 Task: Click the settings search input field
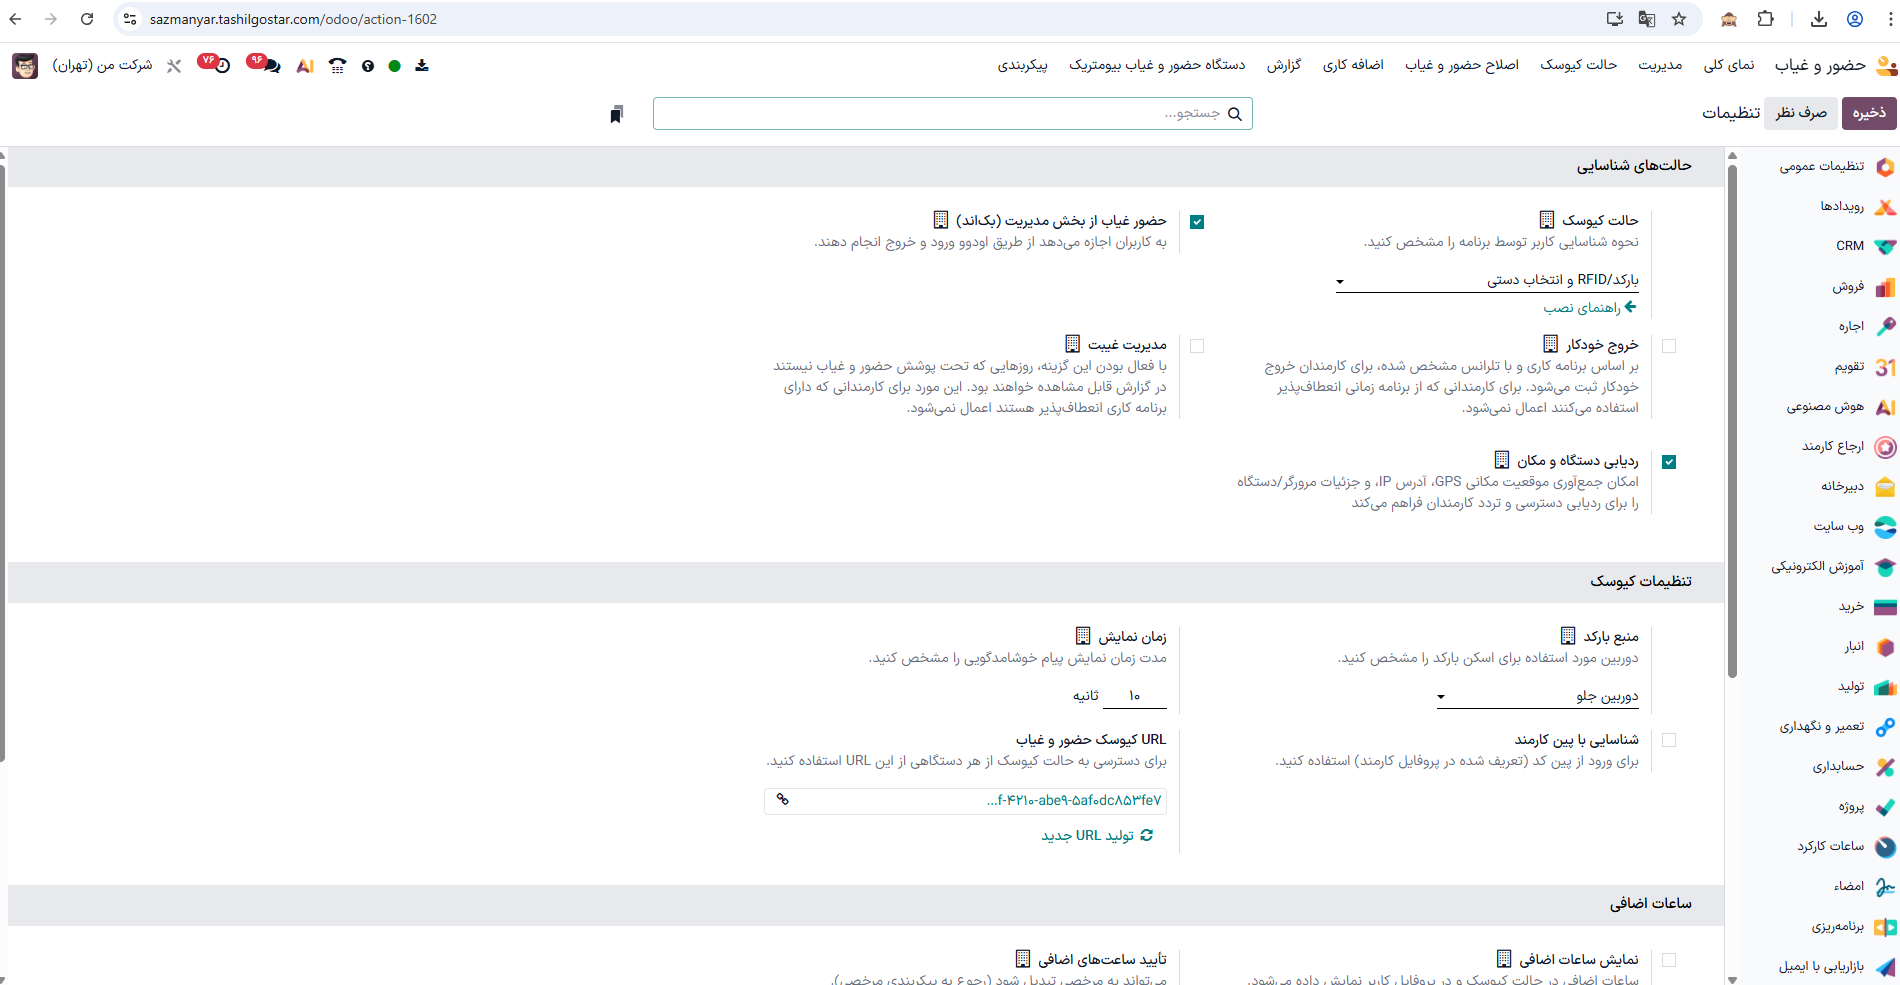tap(953, 114)
